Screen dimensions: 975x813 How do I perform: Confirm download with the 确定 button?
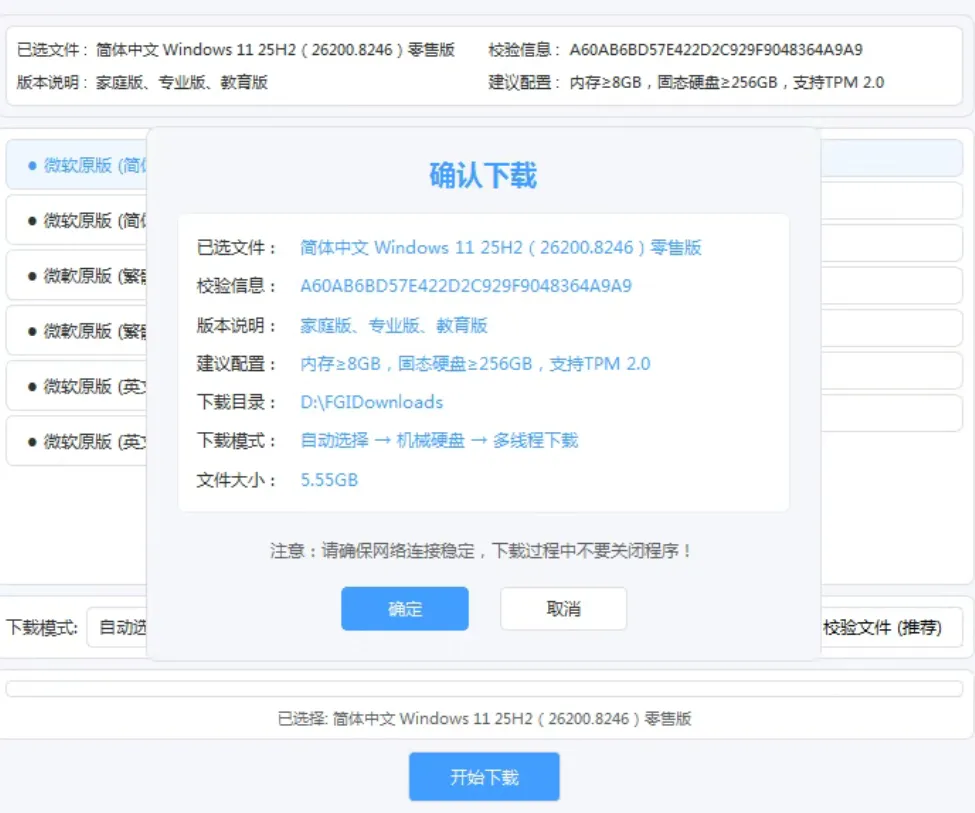405,608
